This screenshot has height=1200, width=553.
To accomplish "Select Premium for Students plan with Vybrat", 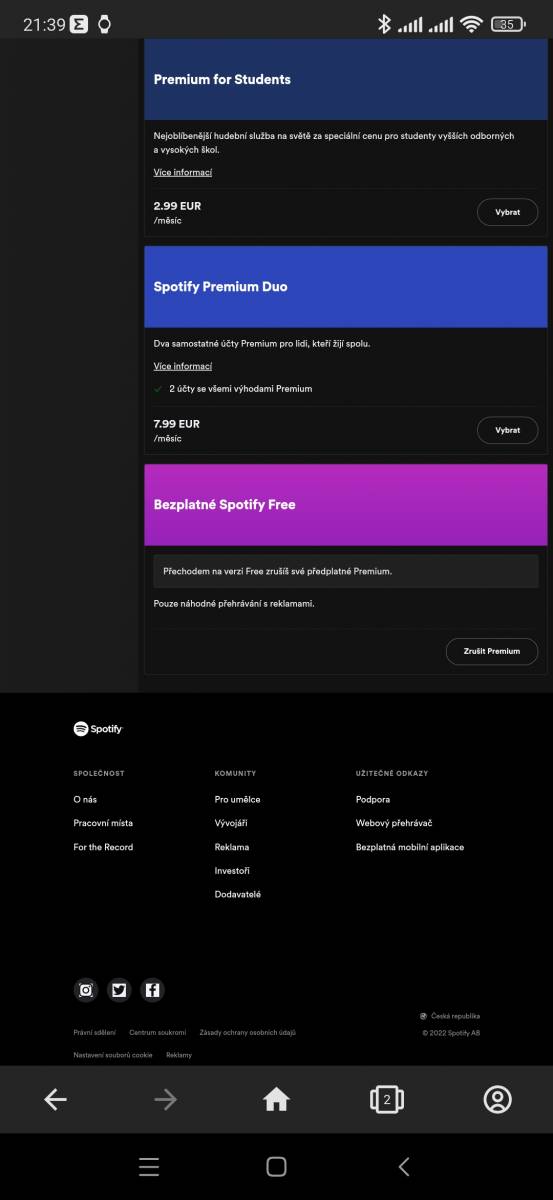I will [508, 212].
